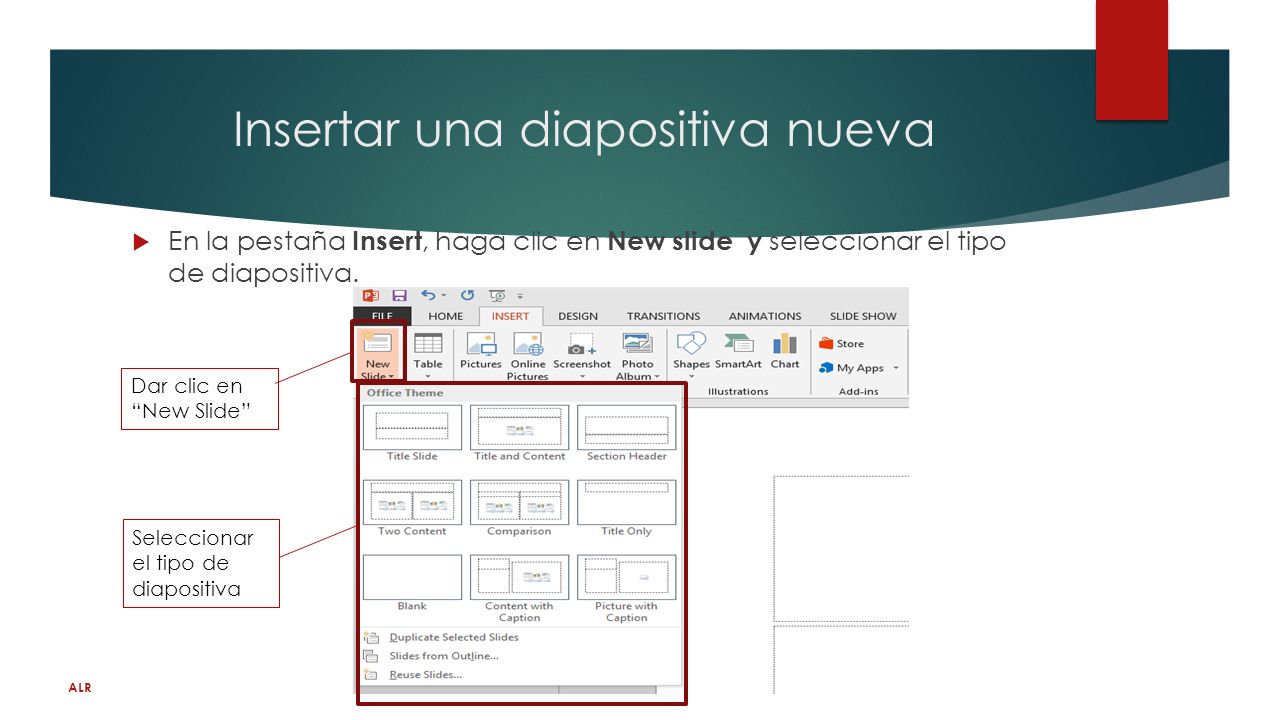This screenshot has width=1280, height=720.
Task: Open the ANIMATIONS tab
Action: [x=765, y=316]
